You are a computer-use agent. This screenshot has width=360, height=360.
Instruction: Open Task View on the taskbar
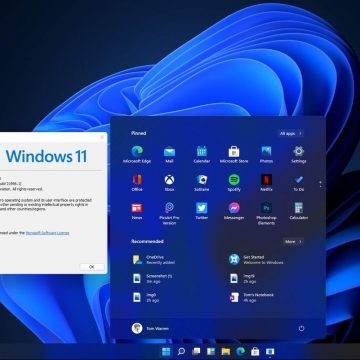[196, 351]
